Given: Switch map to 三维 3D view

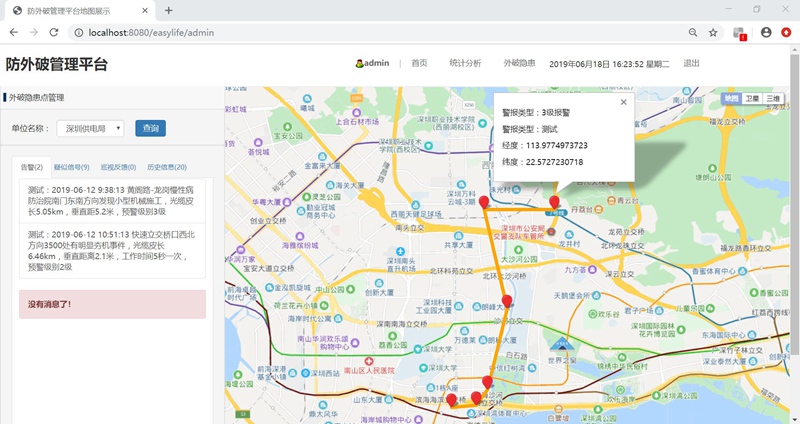Looking at the screenshot, I should click(x=773, y=98).
